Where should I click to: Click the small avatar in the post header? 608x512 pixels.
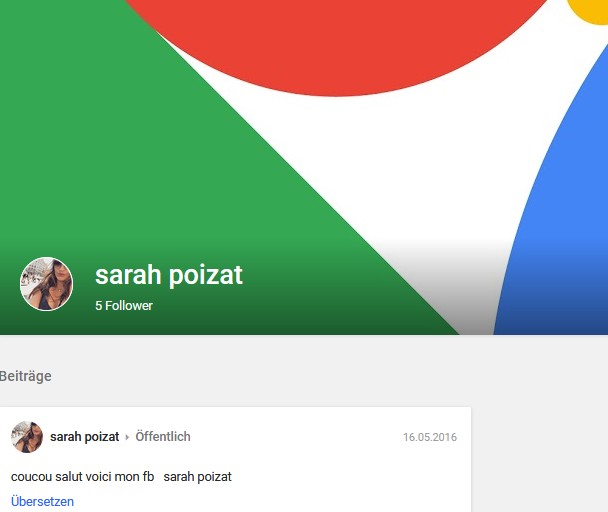pos(27,437)
